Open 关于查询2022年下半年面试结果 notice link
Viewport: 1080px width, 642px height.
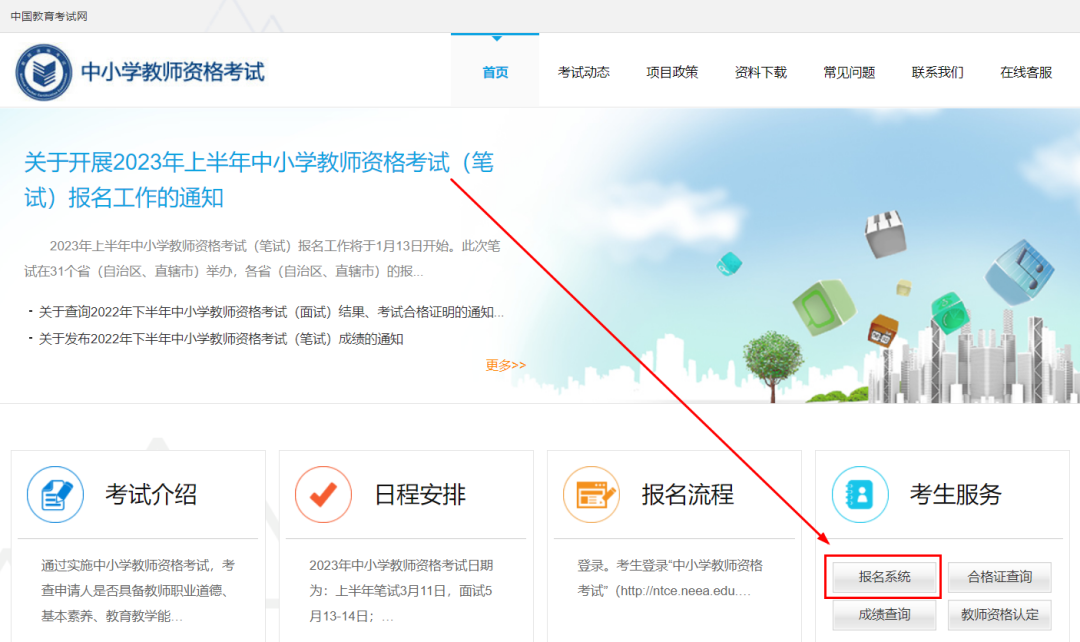(271, 312)
